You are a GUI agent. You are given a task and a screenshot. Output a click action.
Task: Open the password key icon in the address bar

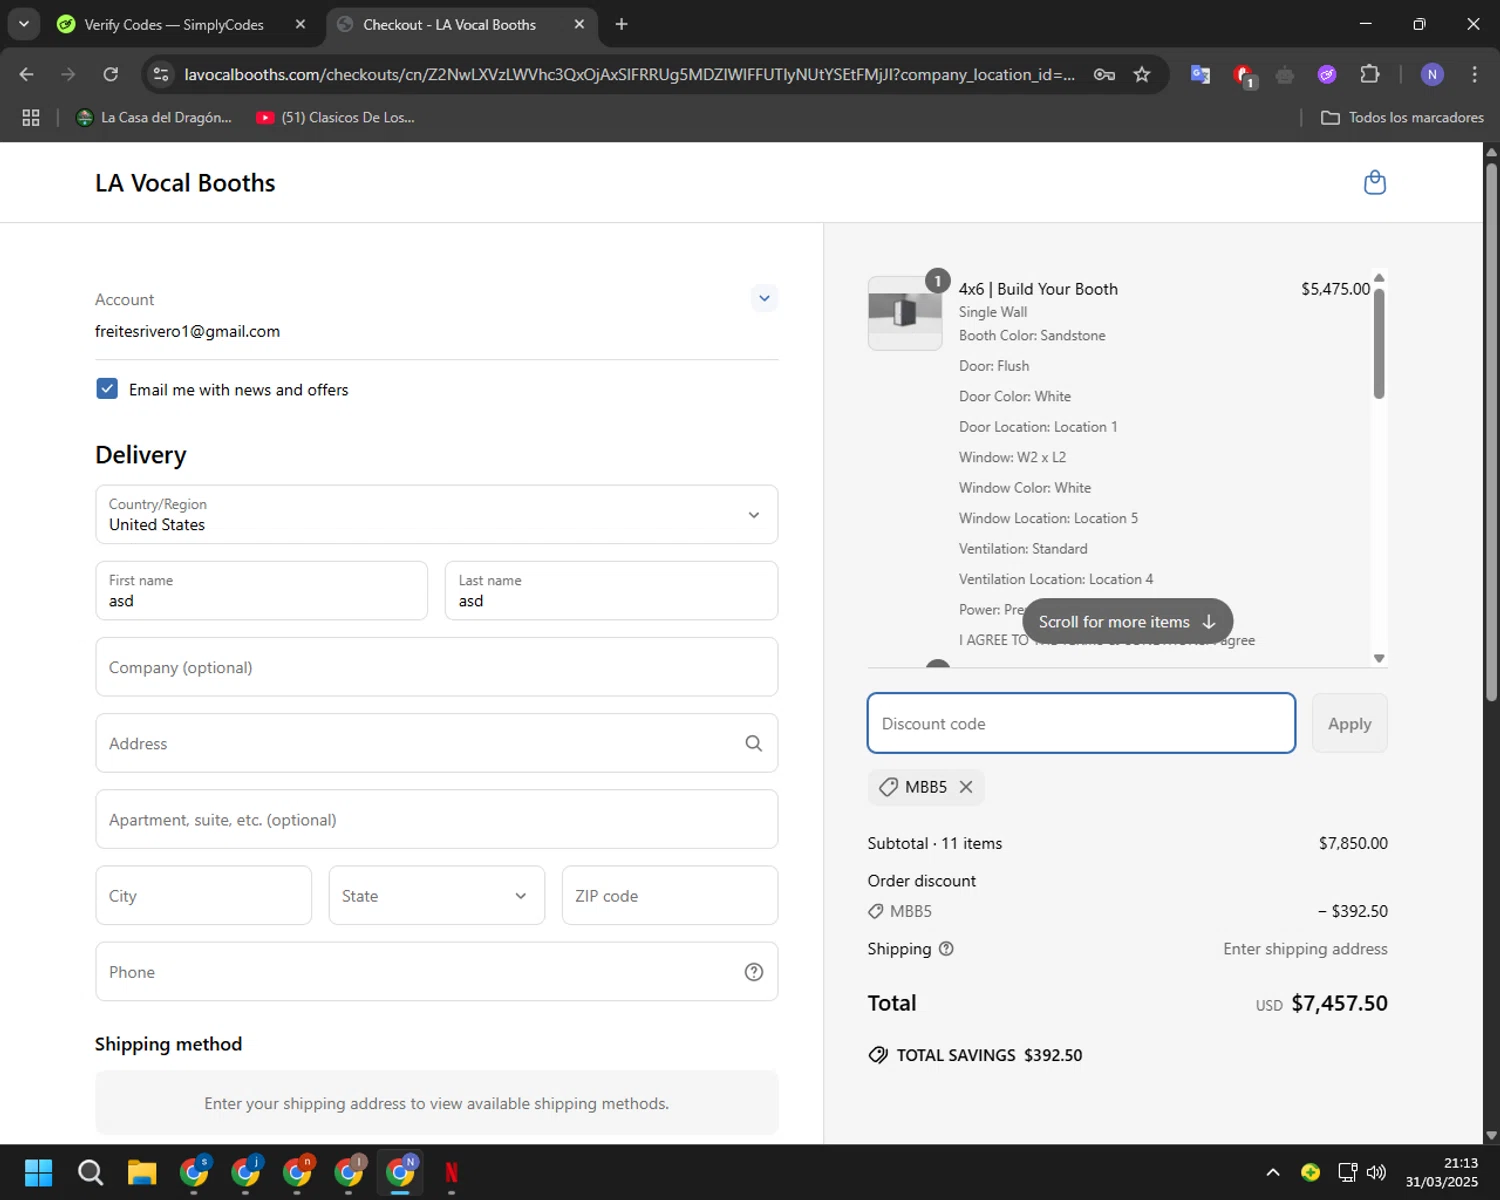point(1104,74)
